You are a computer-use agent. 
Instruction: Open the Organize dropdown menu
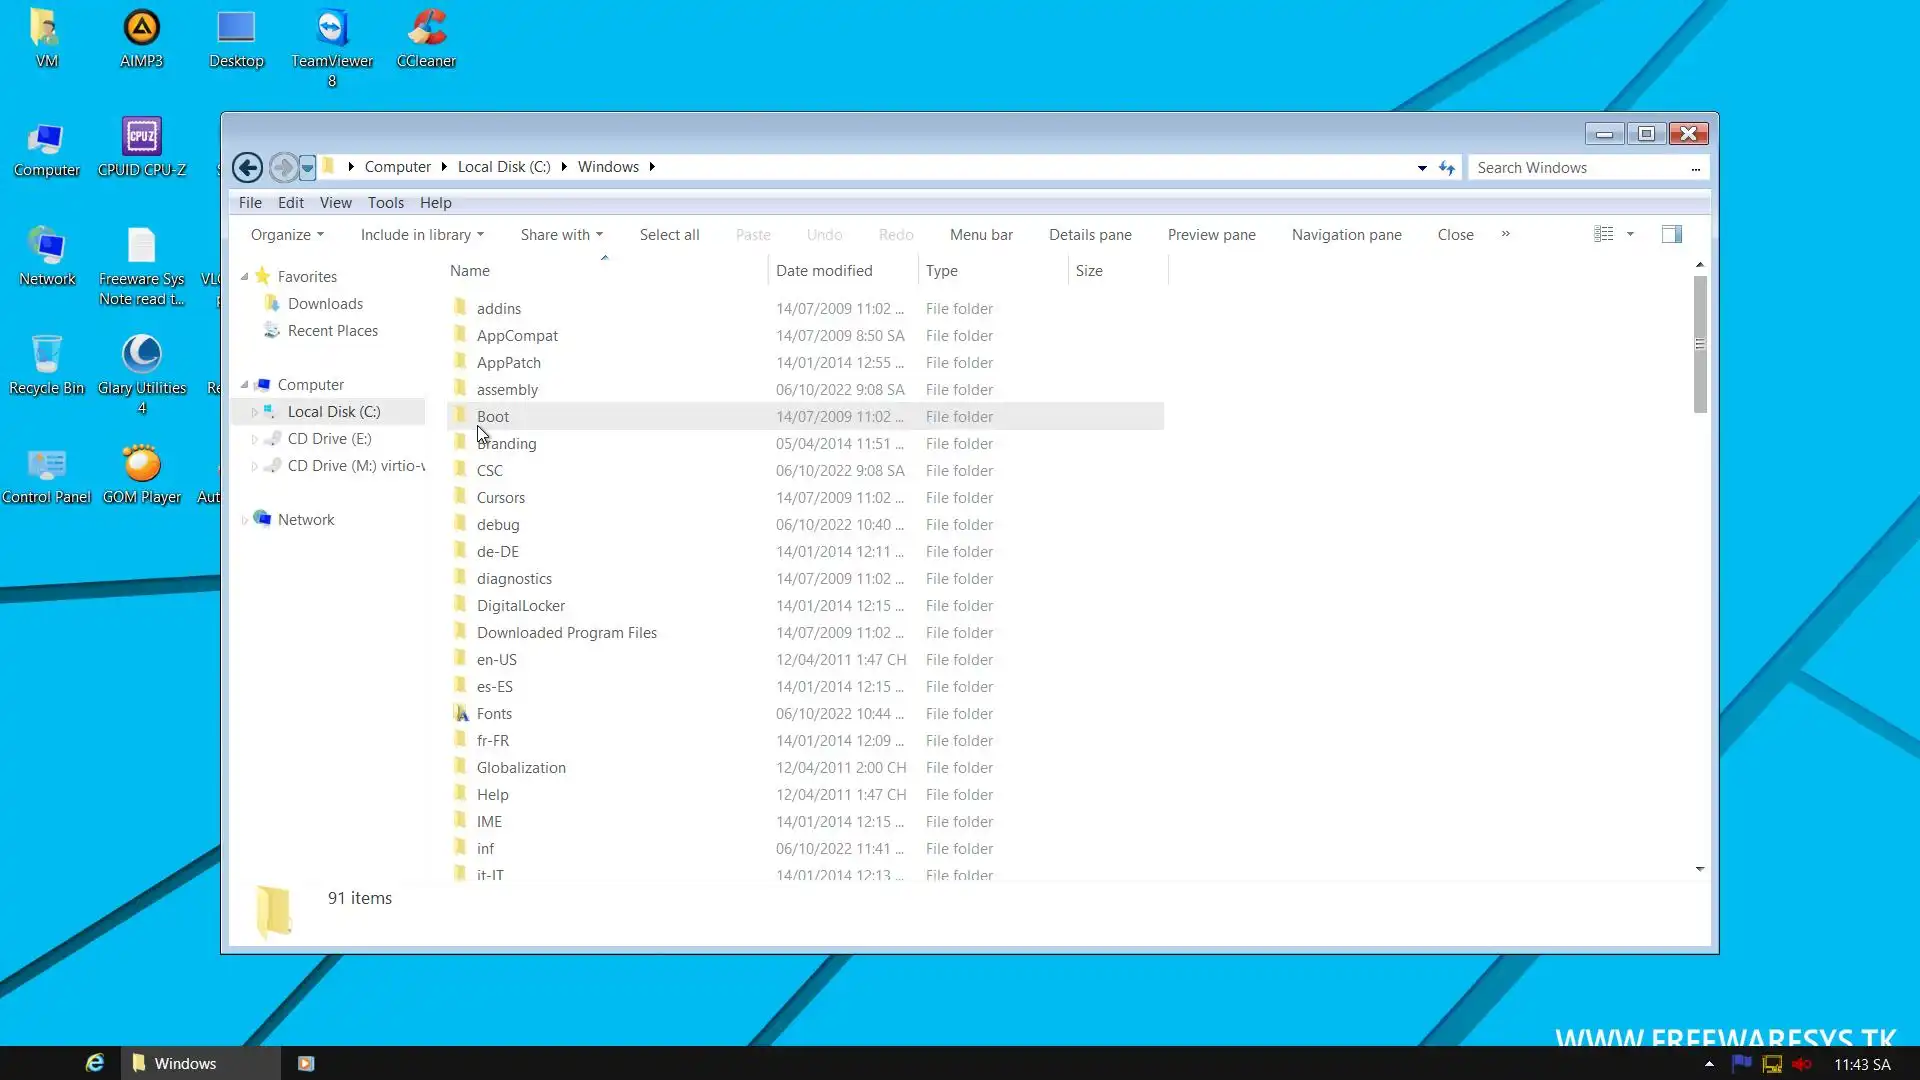tap(287, 235)
